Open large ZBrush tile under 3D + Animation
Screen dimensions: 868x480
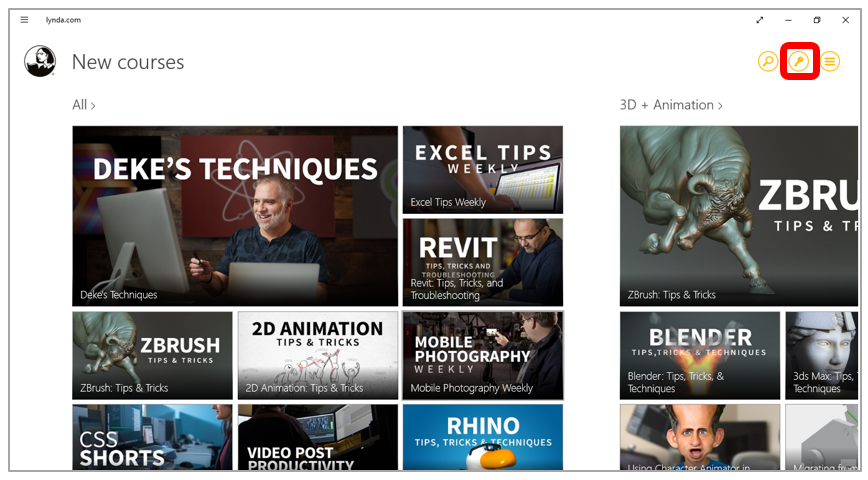tap(738, 216)
